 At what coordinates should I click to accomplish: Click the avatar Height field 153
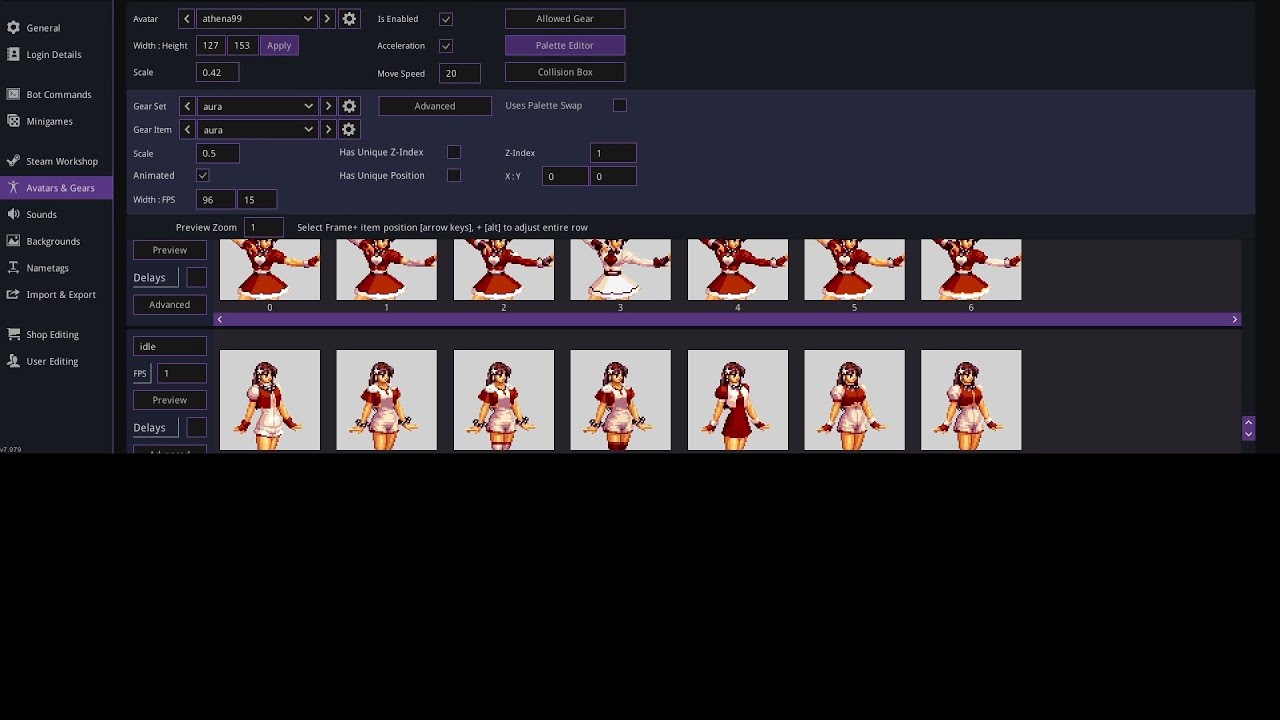point(242,45)
